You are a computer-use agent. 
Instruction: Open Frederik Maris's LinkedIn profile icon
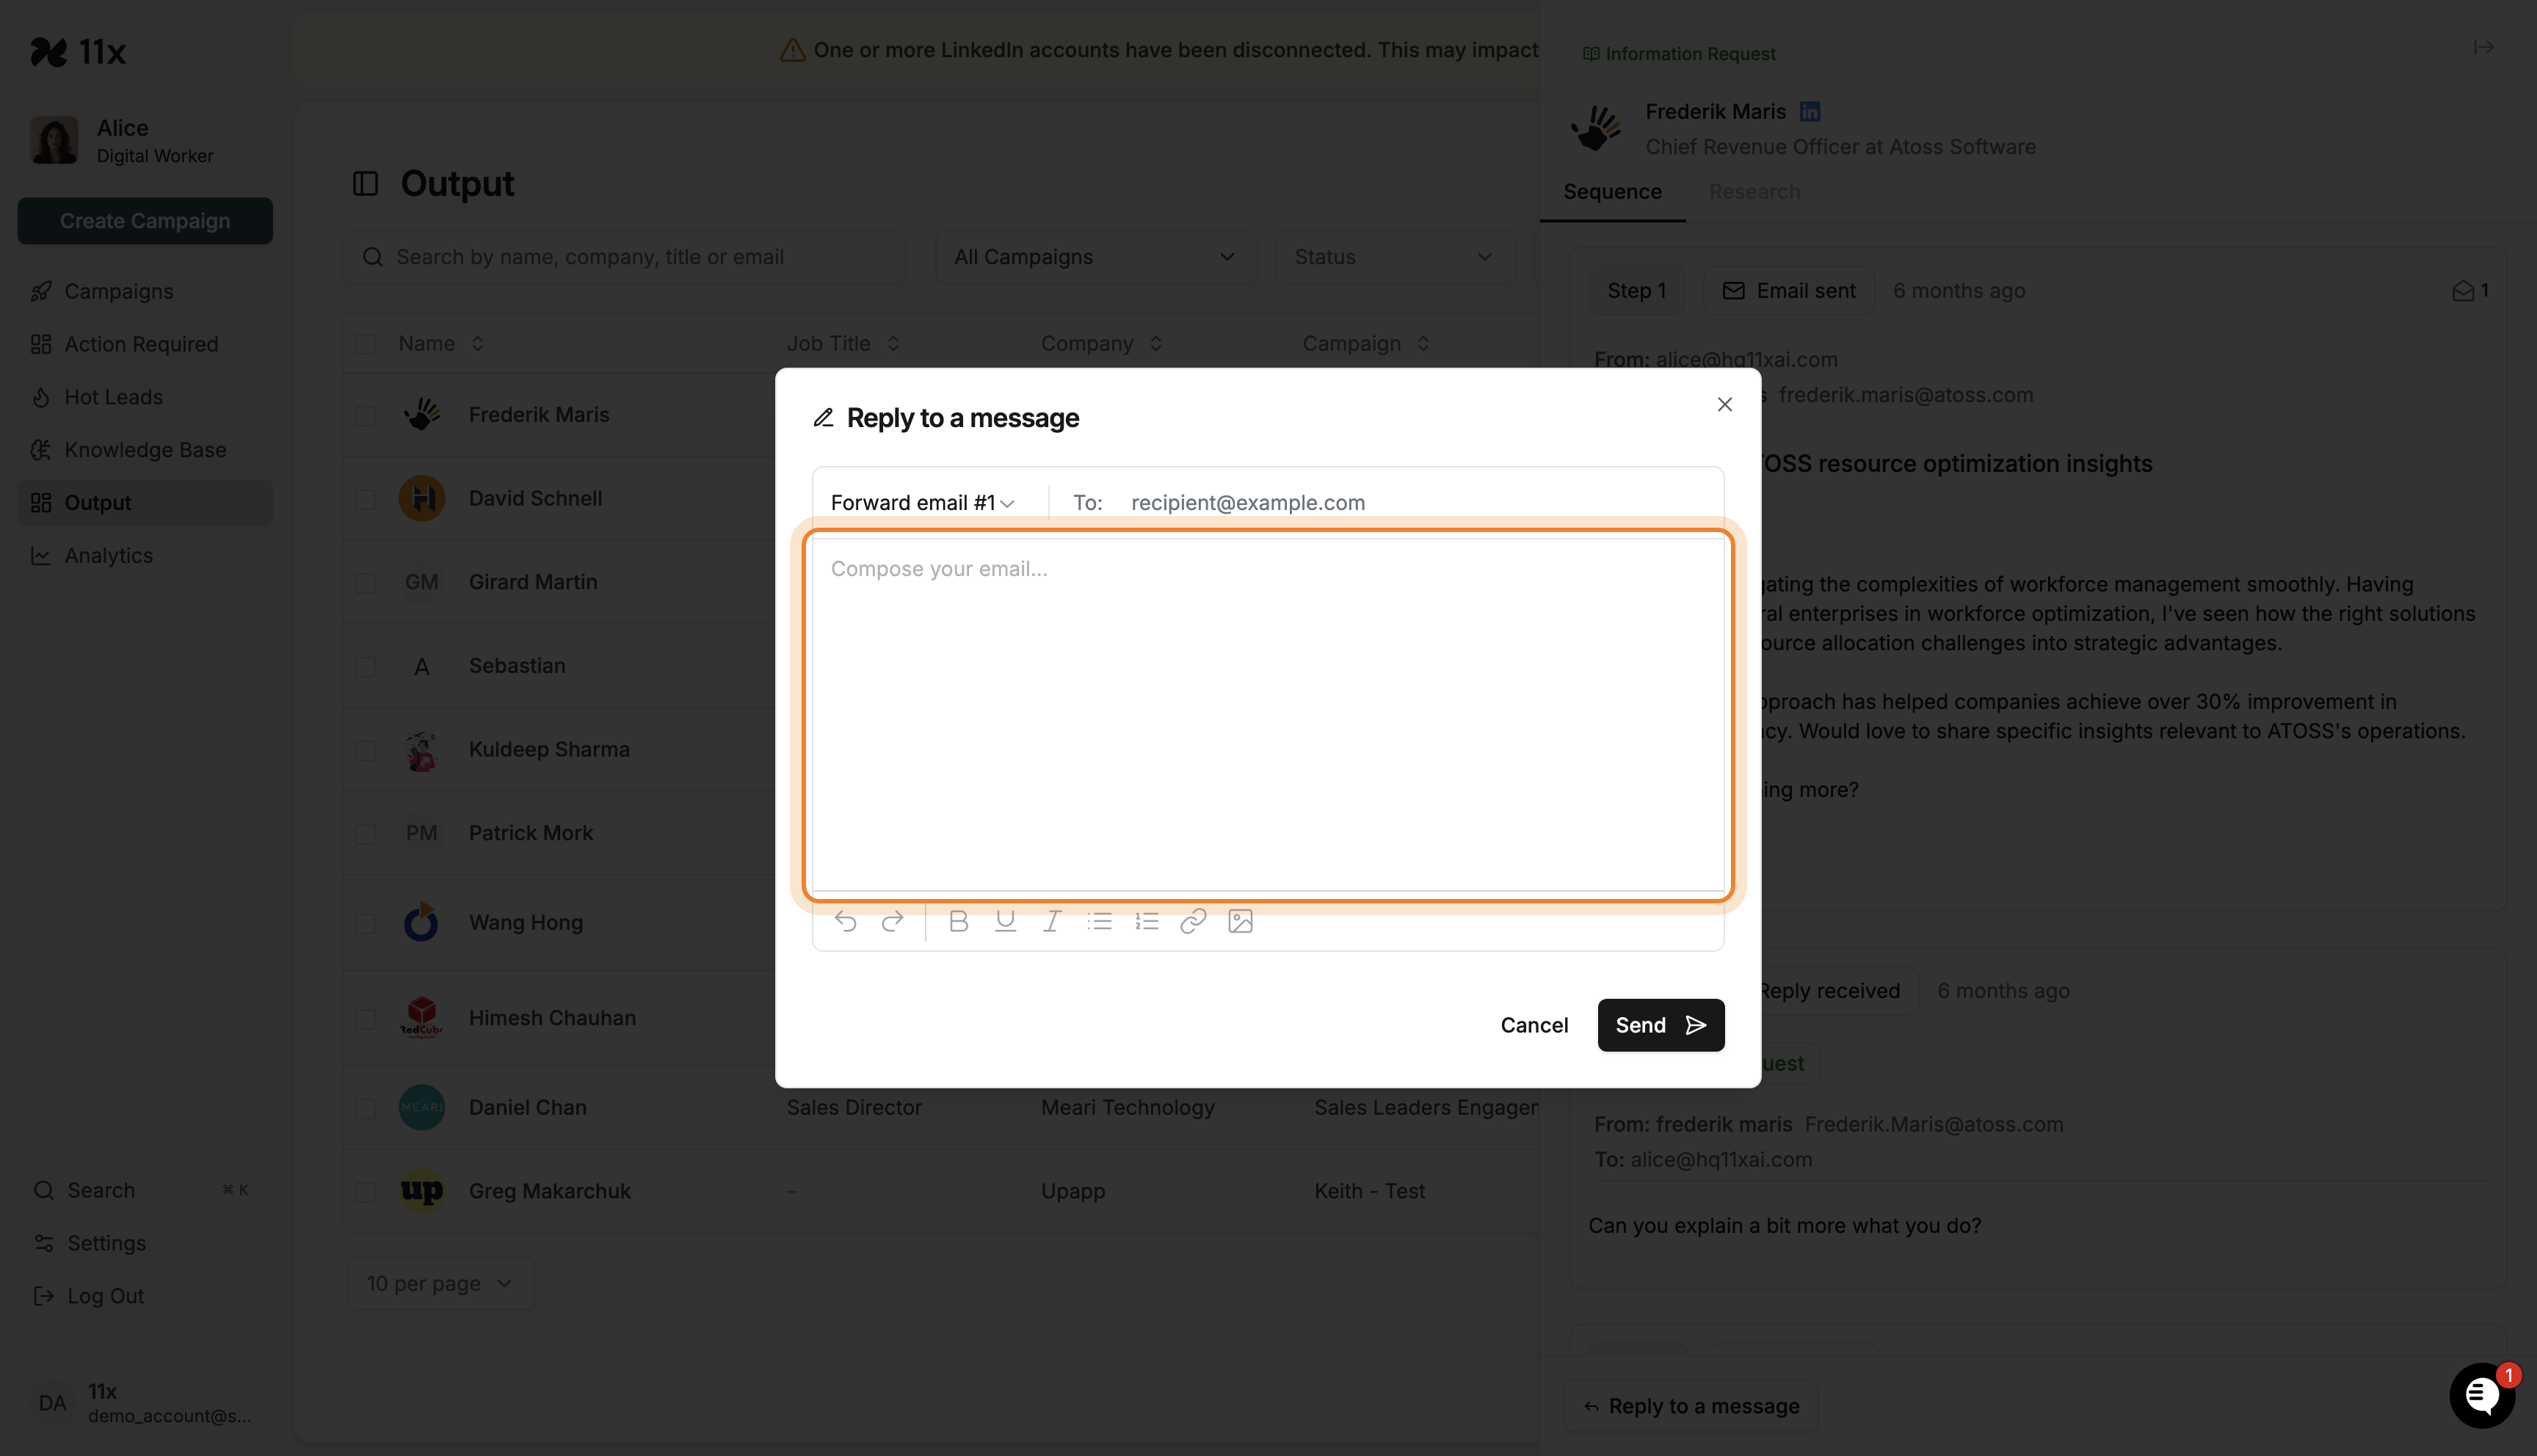pyautogui.click(x=1810, y=111)
